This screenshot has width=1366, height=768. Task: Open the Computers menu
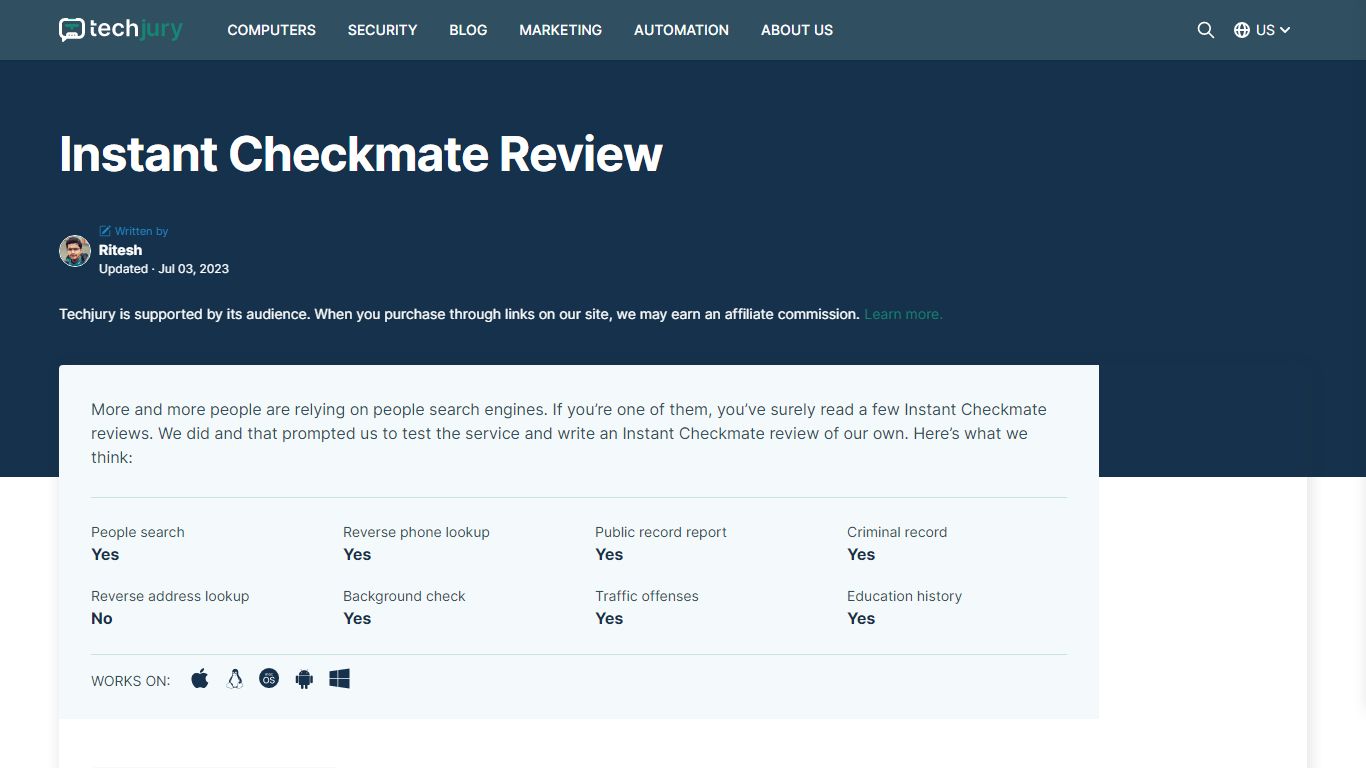click(x=272, y=30)
